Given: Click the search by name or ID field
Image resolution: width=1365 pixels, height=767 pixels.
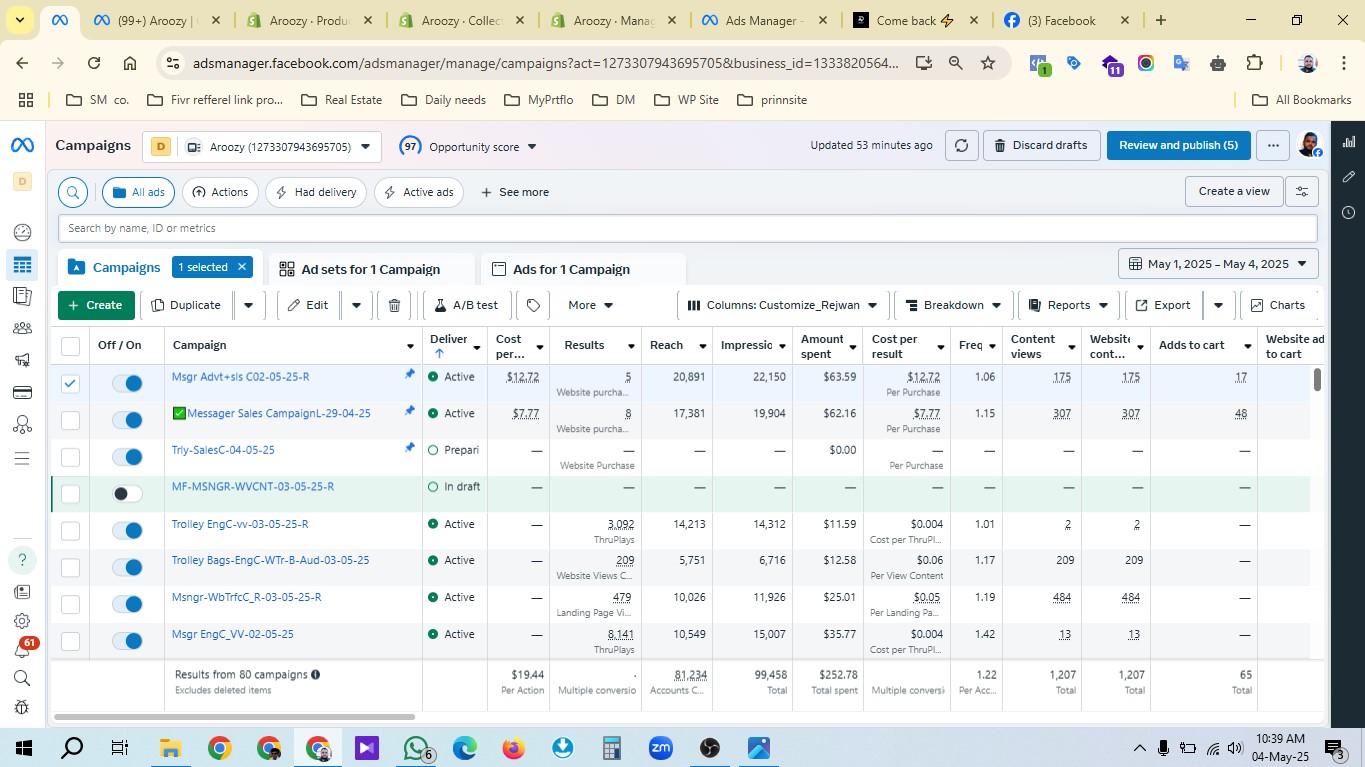Looking at the screenshot, I should [686, 228].
